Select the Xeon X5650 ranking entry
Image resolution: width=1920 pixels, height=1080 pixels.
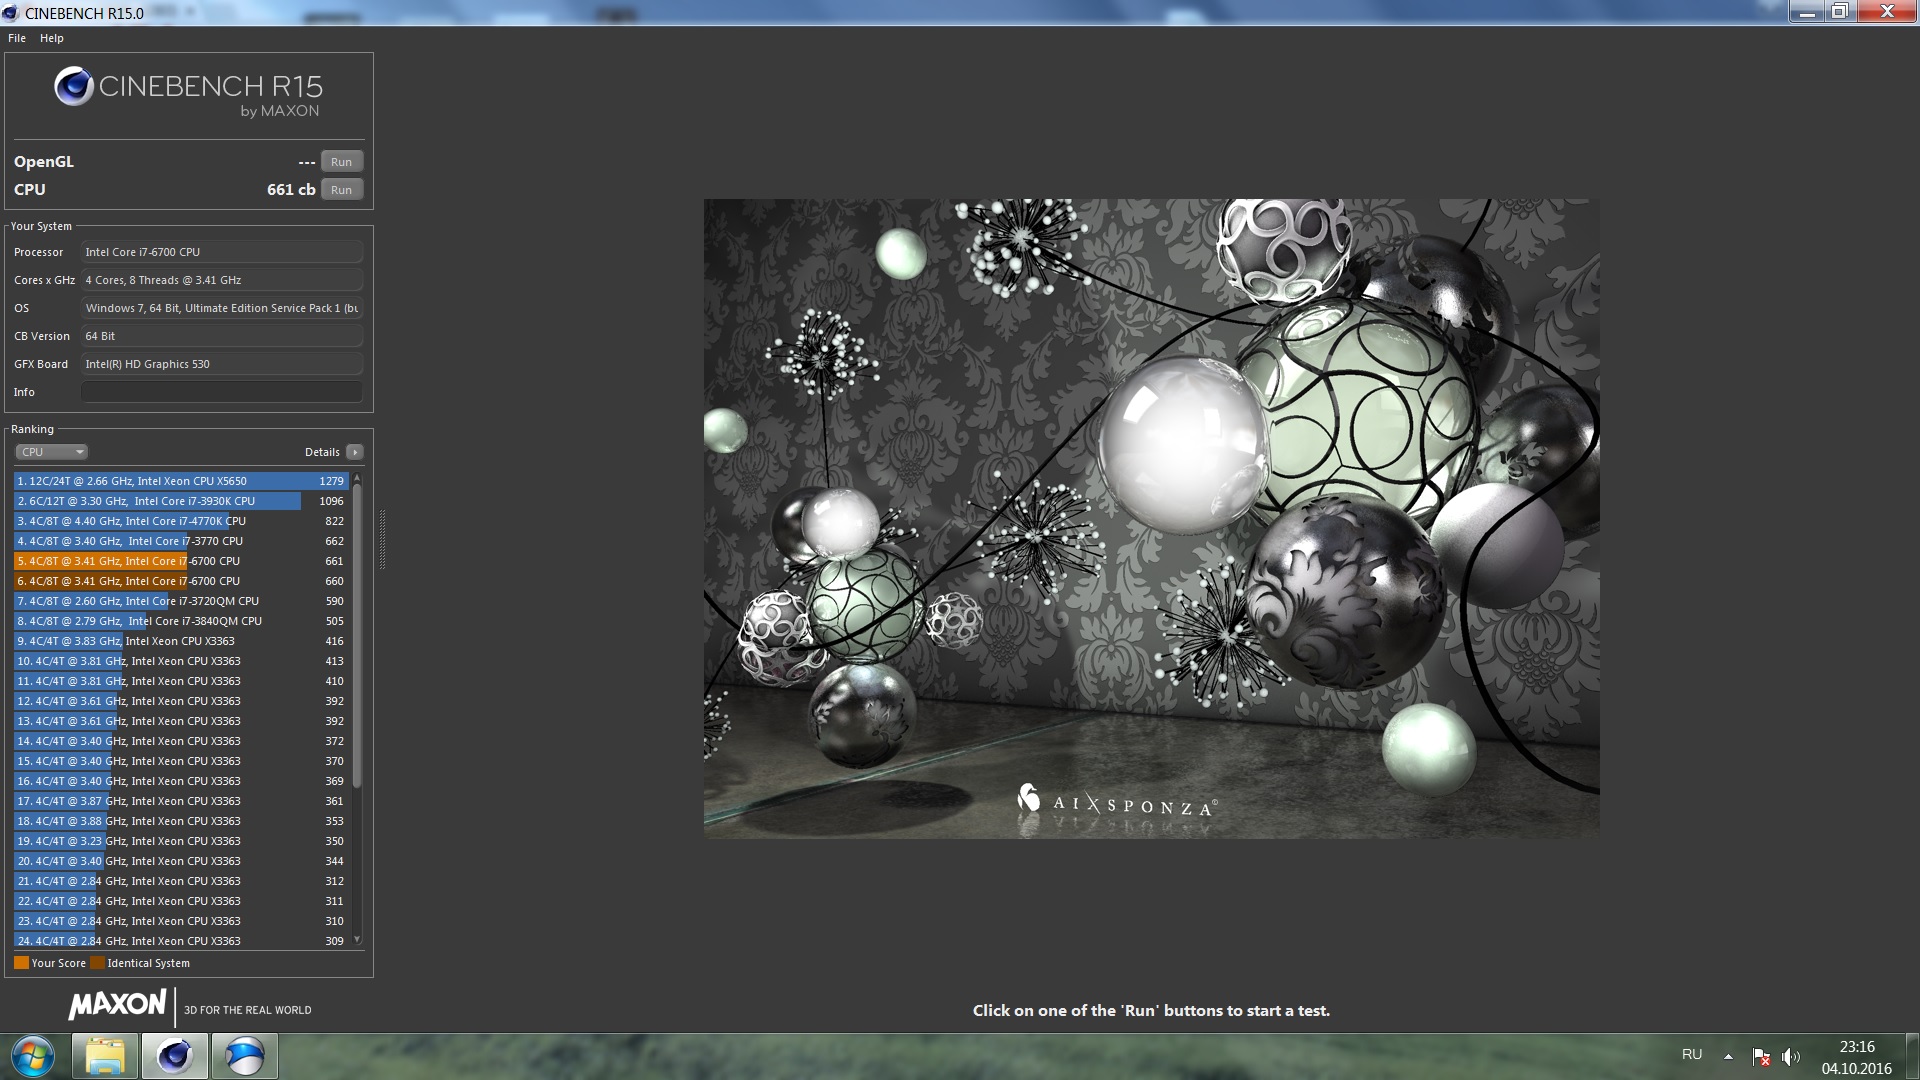tap(180, 481)
